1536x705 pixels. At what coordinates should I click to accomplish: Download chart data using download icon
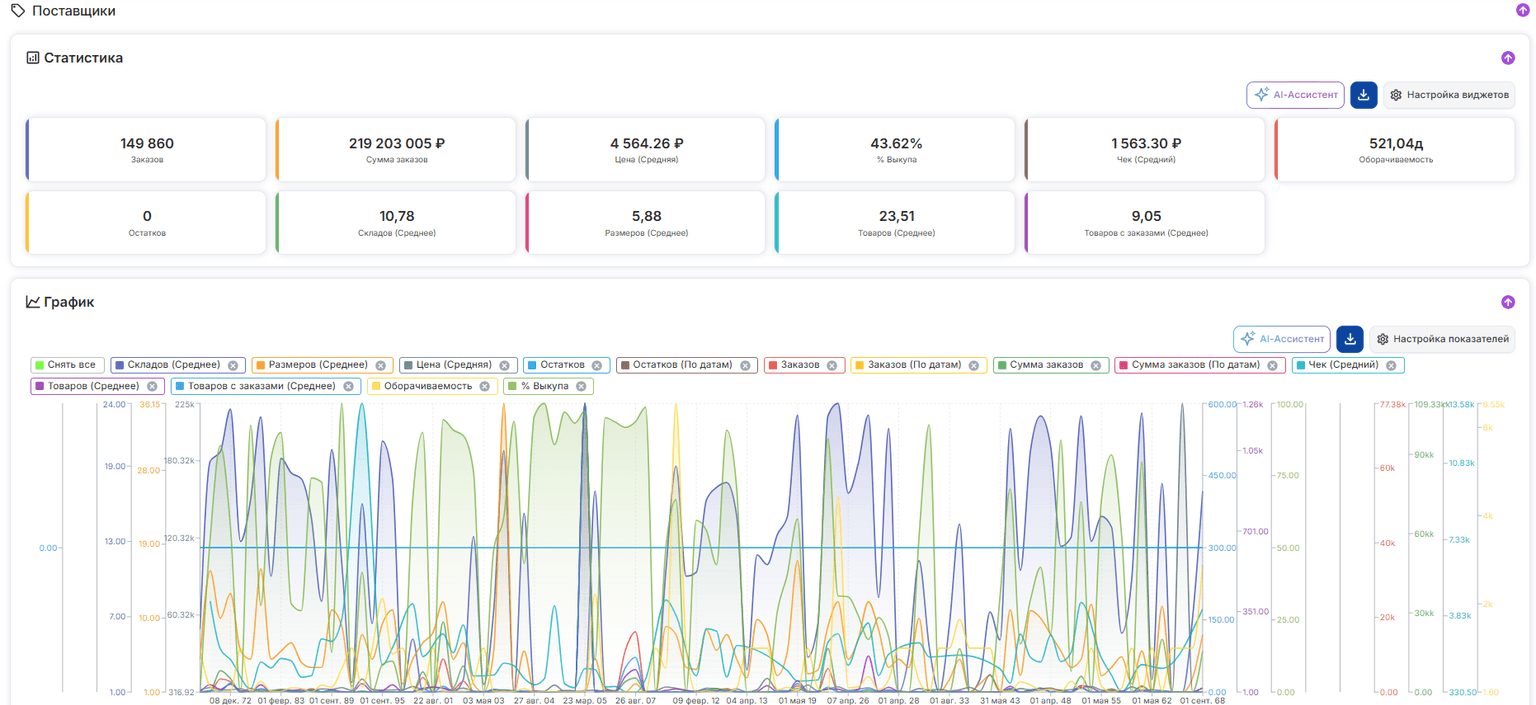(1350, 339)
